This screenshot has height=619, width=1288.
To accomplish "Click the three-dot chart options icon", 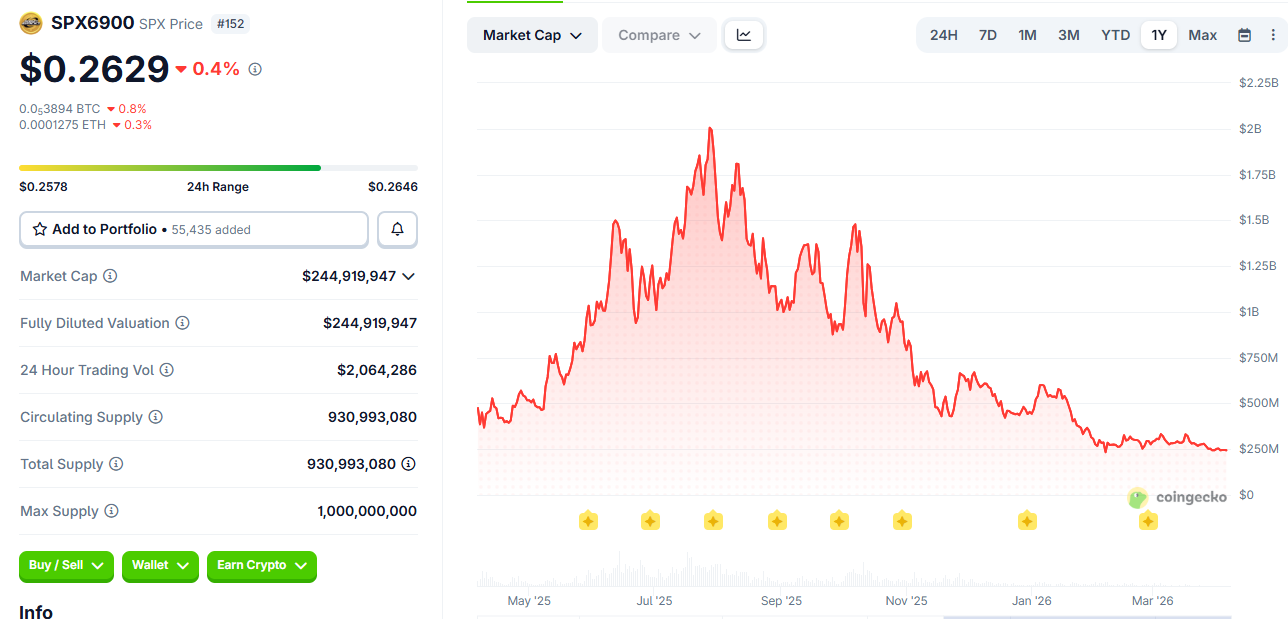I will pos(1272,34).
